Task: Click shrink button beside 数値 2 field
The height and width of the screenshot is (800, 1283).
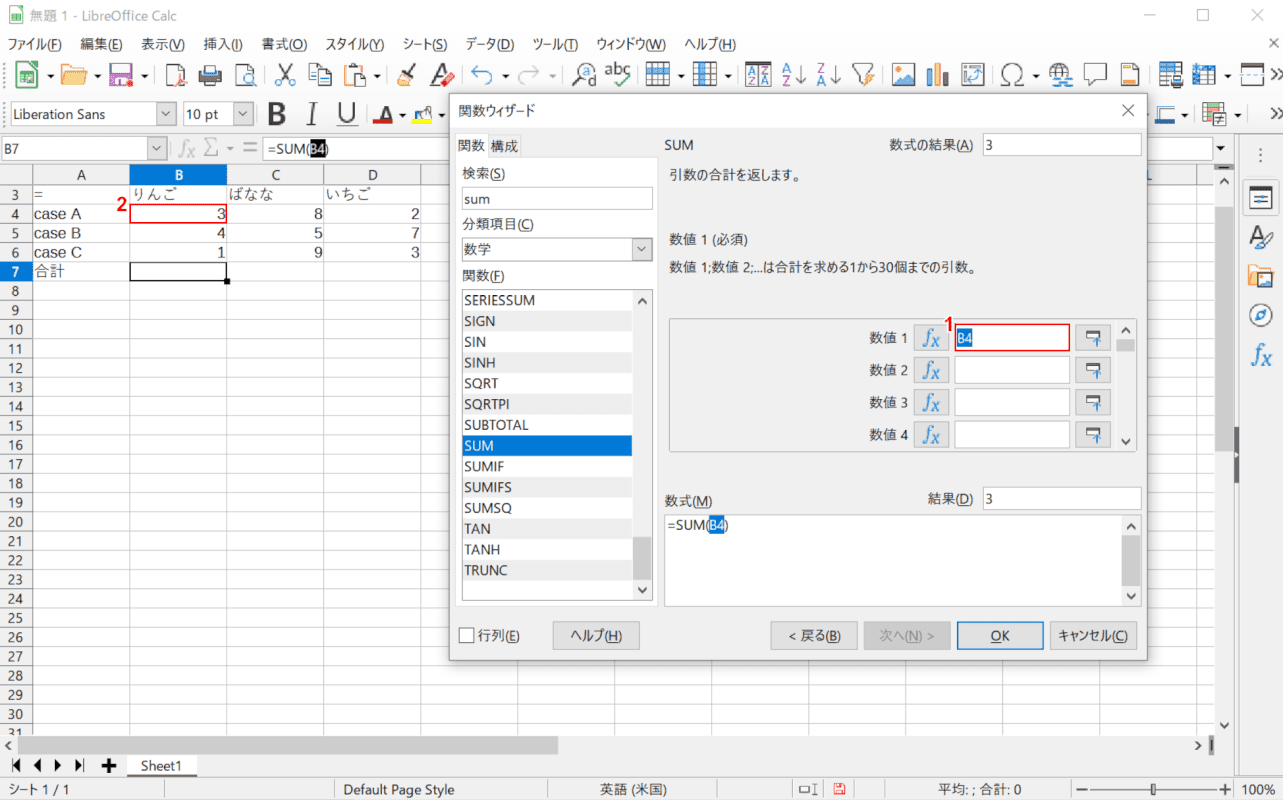Action: [1093, 370]
